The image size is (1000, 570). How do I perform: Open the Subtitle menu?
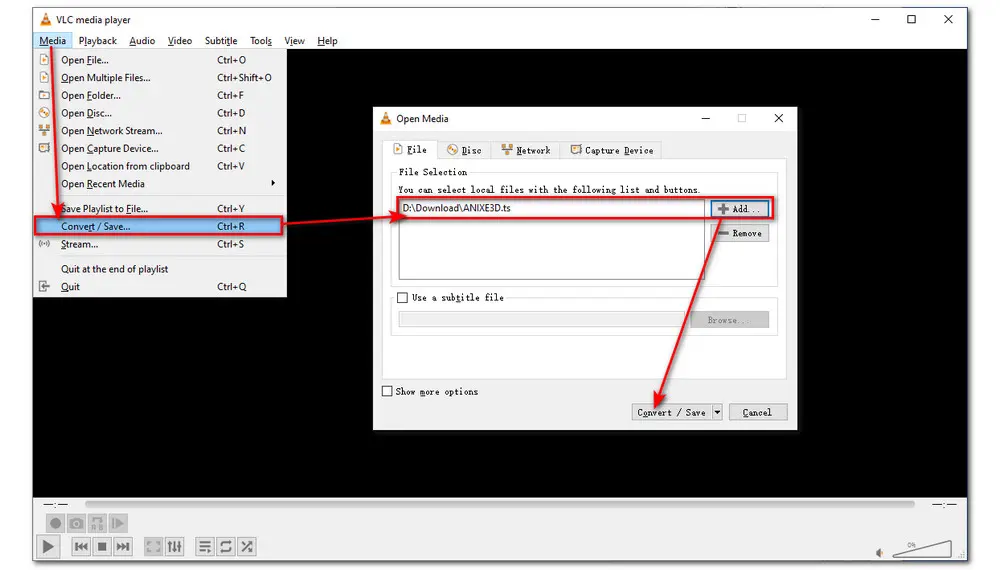[x=221, y=41]
